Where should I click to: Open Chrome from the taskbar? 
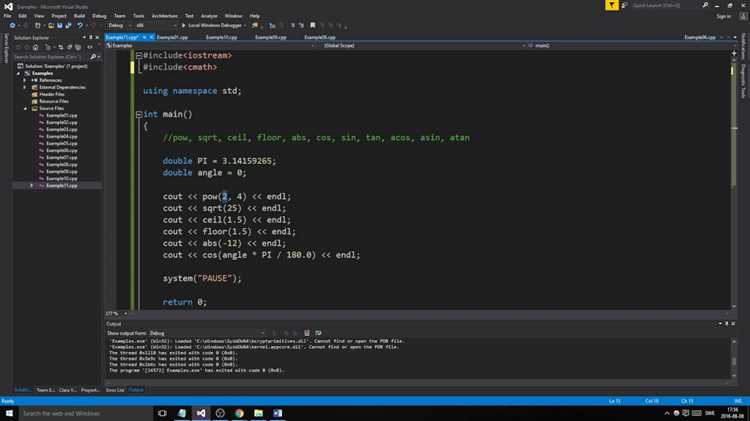(x=239, y=413)
